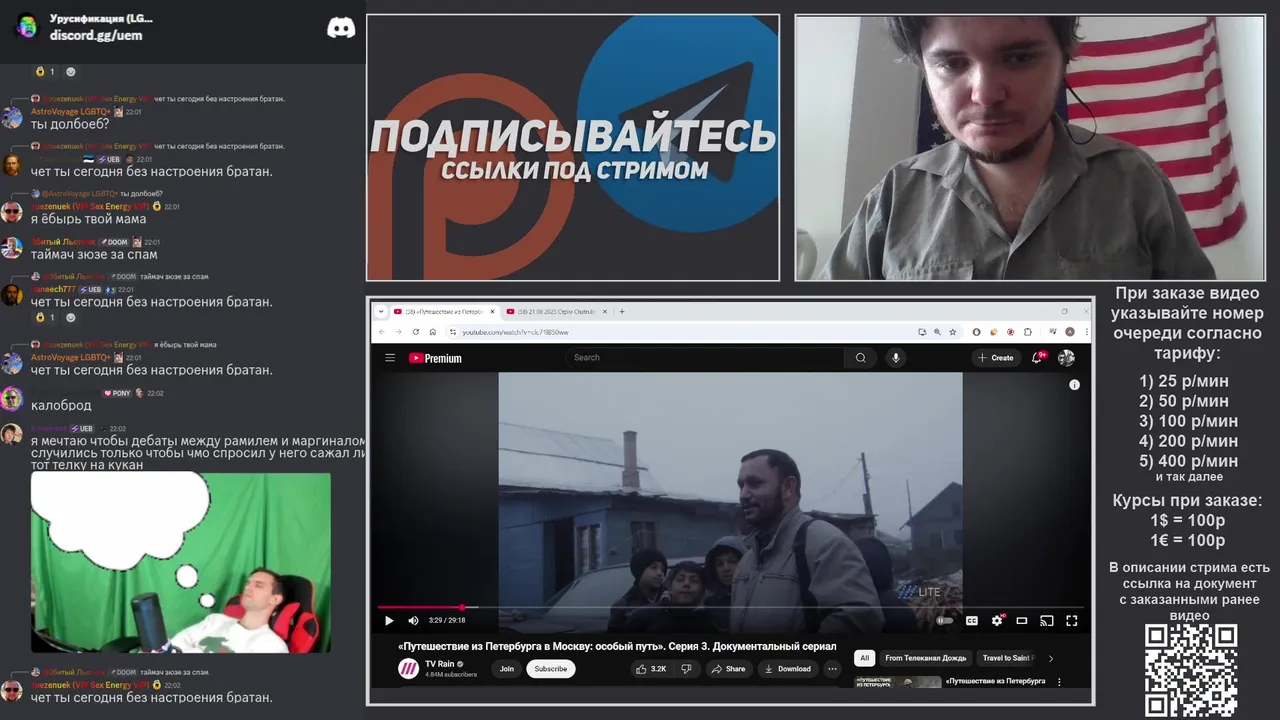Mute the video with the speaker icon
The height and width of the screenshot is (720, 1280).
[414, 621]
